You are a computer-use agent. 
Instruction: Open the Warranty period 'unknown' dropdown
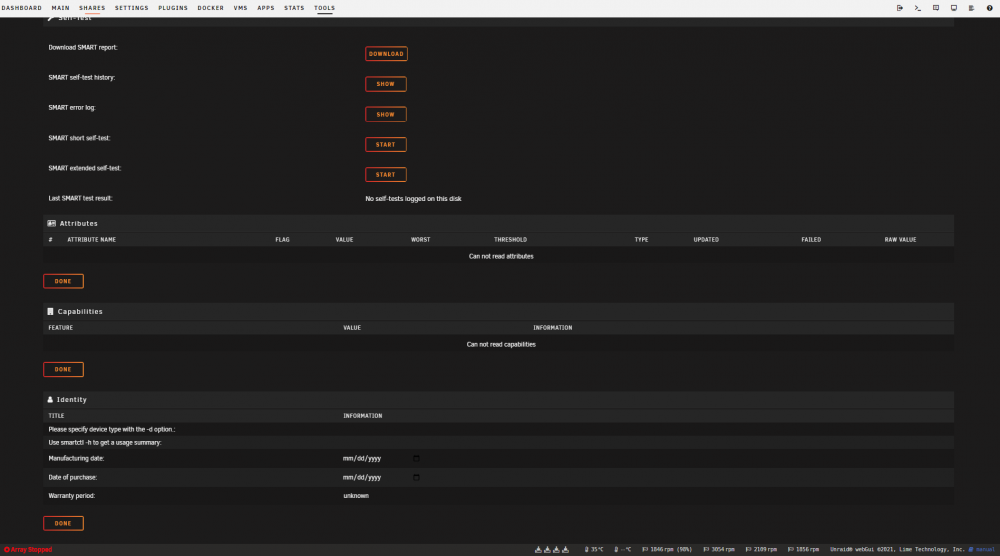pyautogui.click(x=356, y=495)
